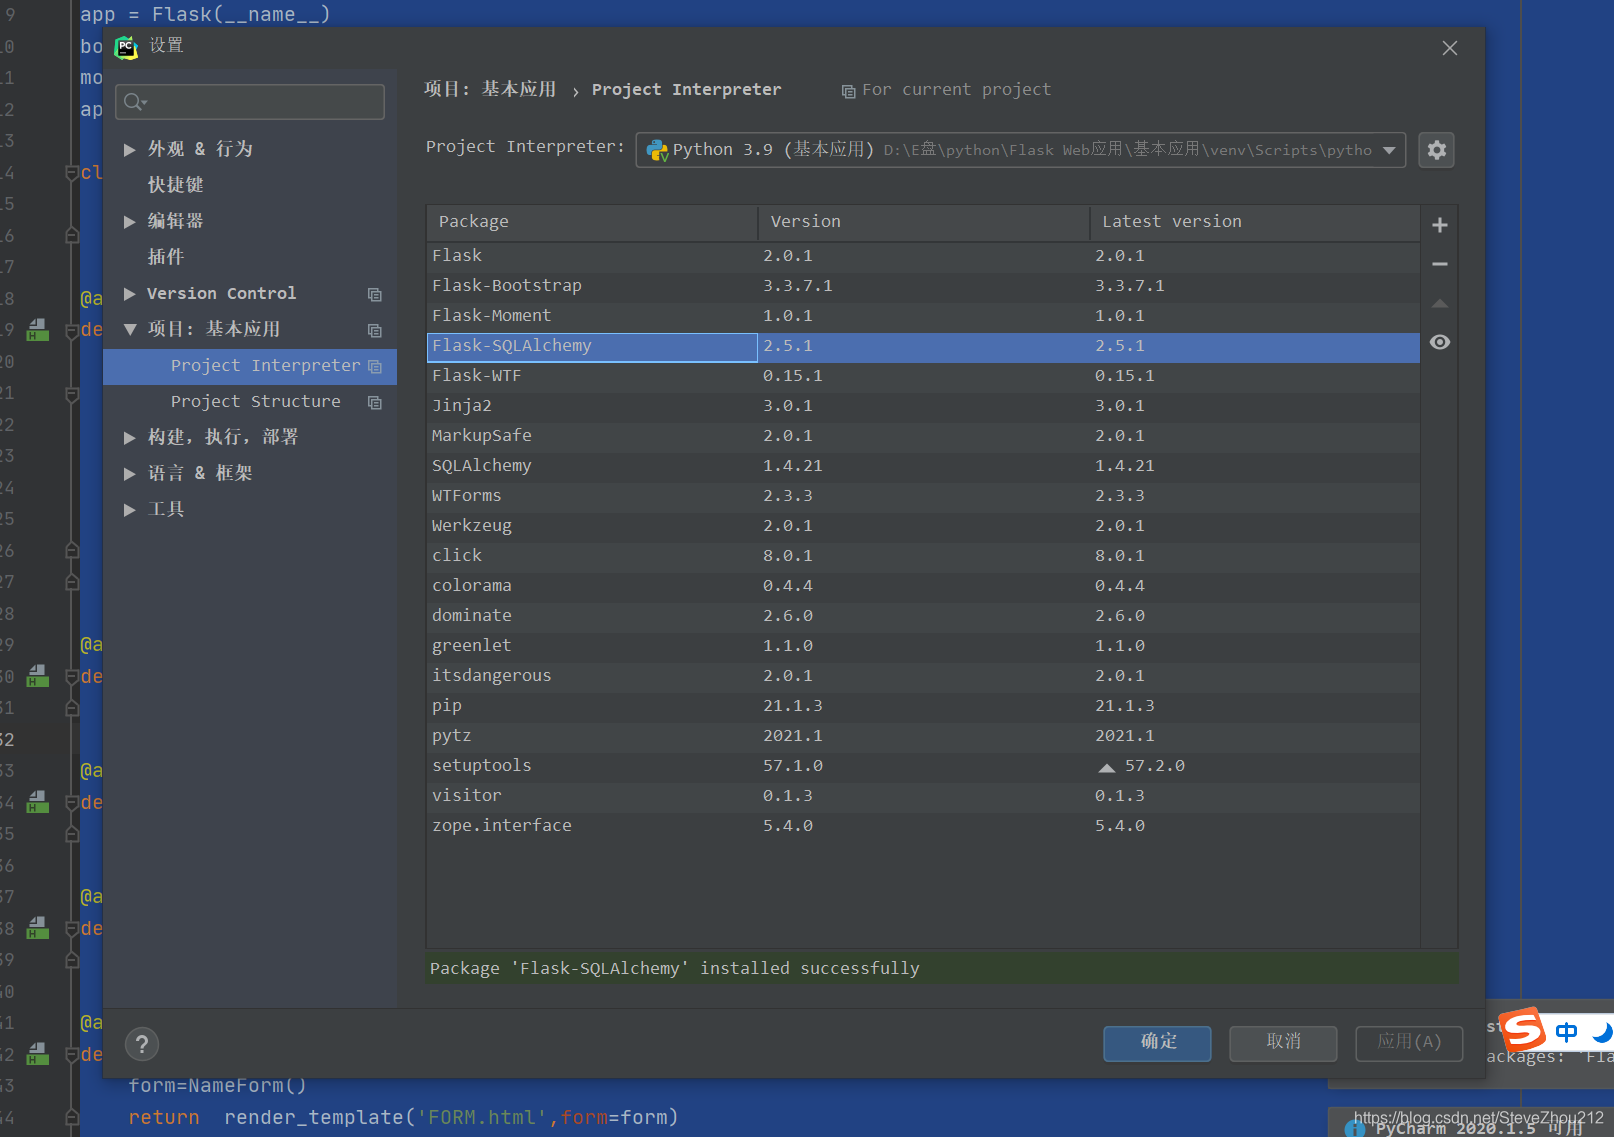Expand the 构建, 执行, 部署 section
Screen dimensions: 1614x1137
tap(129, 437)
